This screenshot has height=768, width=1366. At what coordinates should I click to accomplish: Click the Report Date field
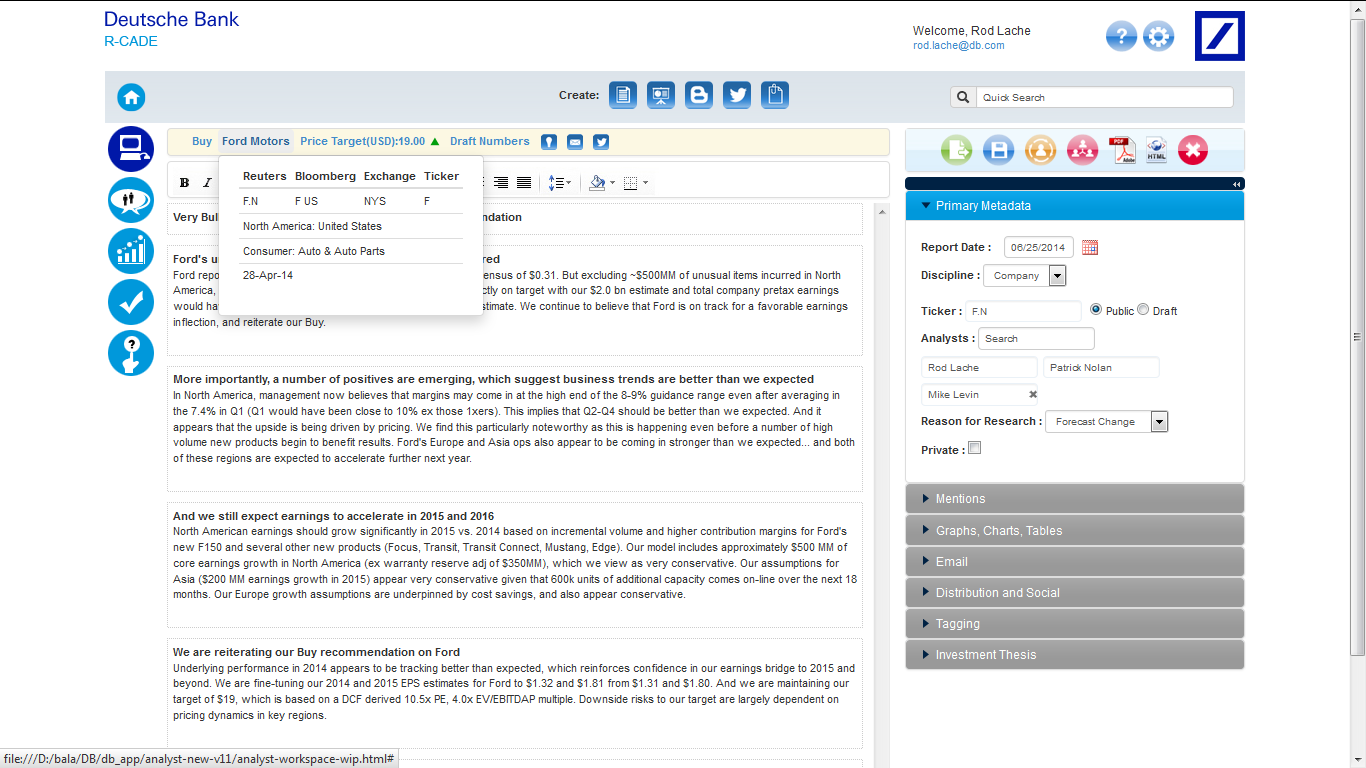(x=1039, y=247)
